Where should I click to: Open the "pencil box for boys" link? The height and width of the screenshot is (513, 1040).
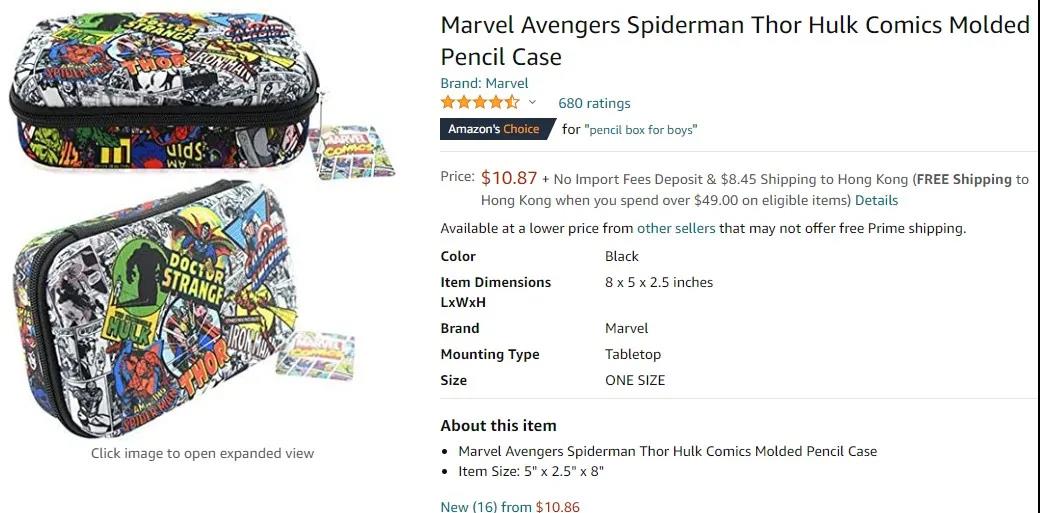[x=640, y=130]
